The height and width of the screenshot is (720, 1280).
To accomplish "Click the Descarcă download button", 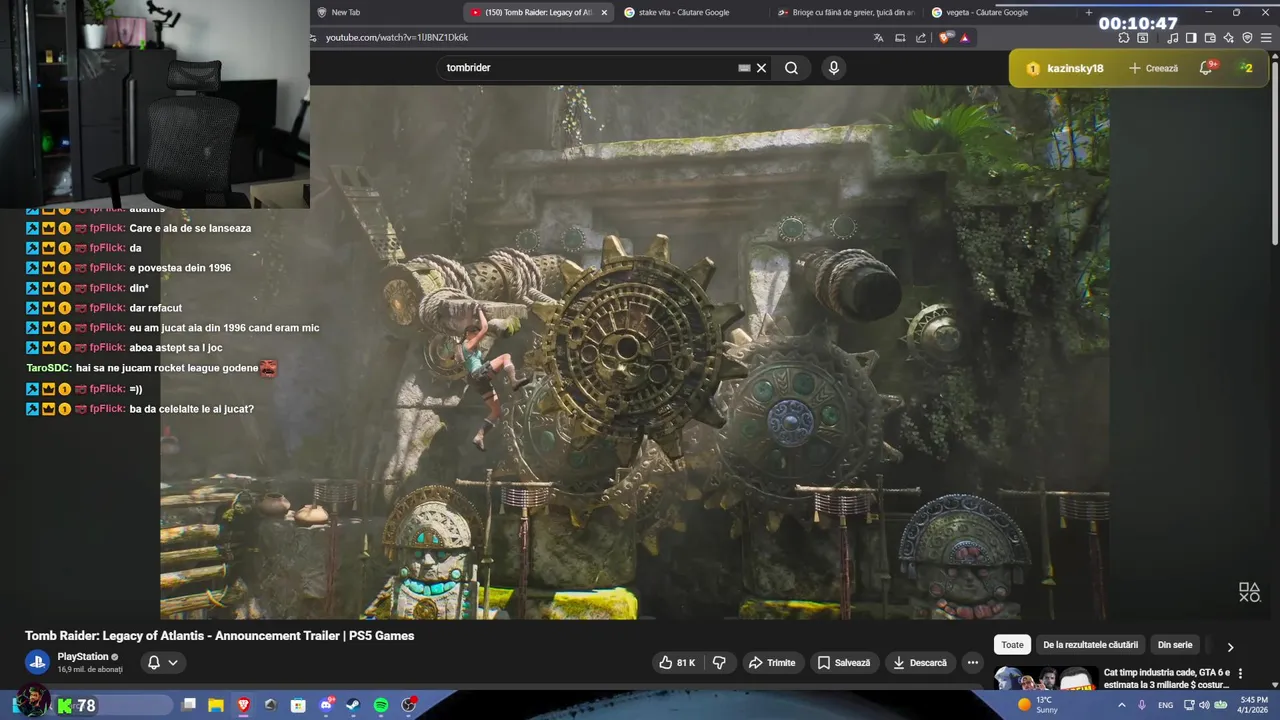I will tap(920, 663).
